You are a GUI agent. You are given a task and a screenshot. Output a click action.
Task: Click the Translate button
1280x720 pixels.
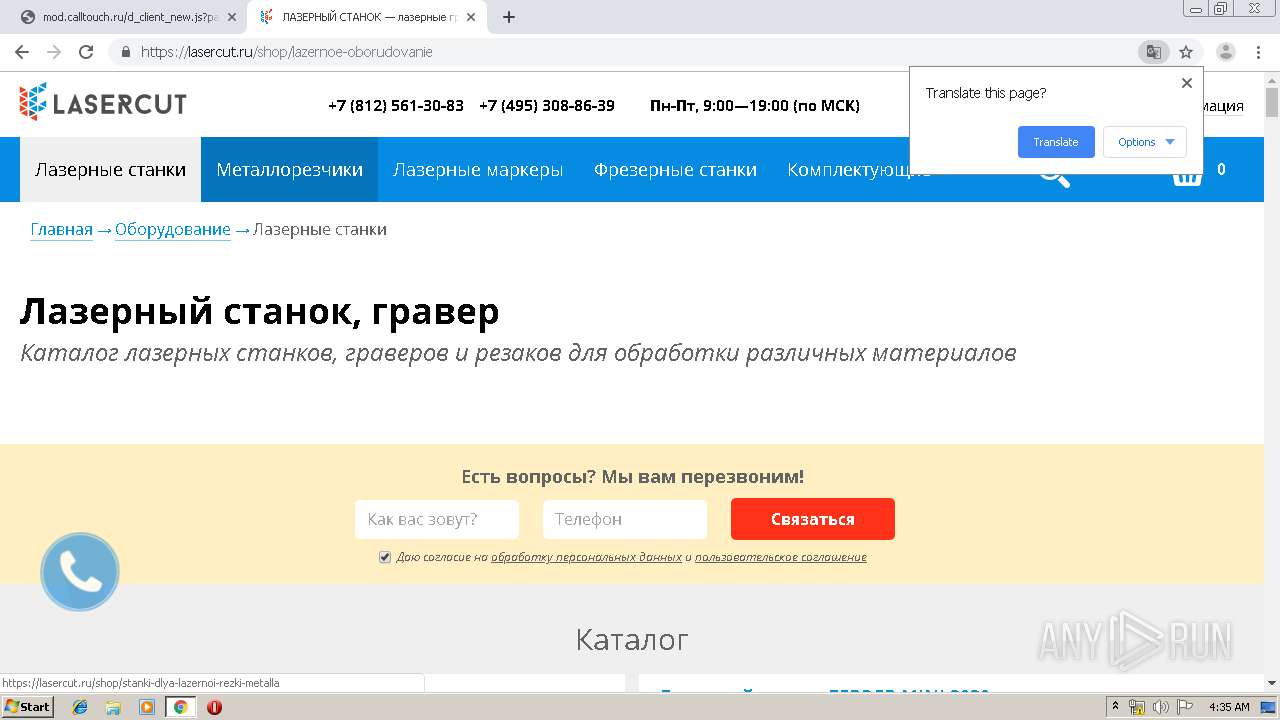point(1056,142)
